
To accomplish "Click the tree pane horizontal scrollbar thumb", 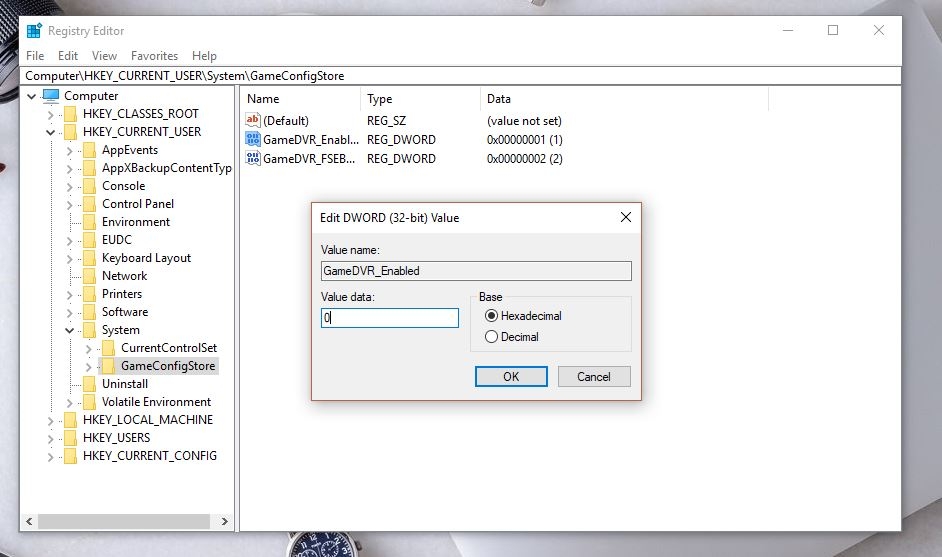I will tap(124, 522).
